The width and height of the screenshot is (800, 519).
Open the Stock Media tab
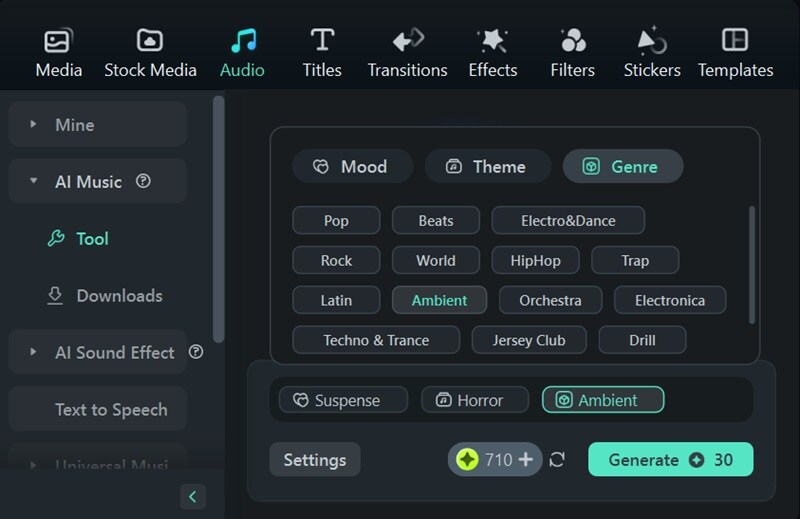tap(150, 53)
